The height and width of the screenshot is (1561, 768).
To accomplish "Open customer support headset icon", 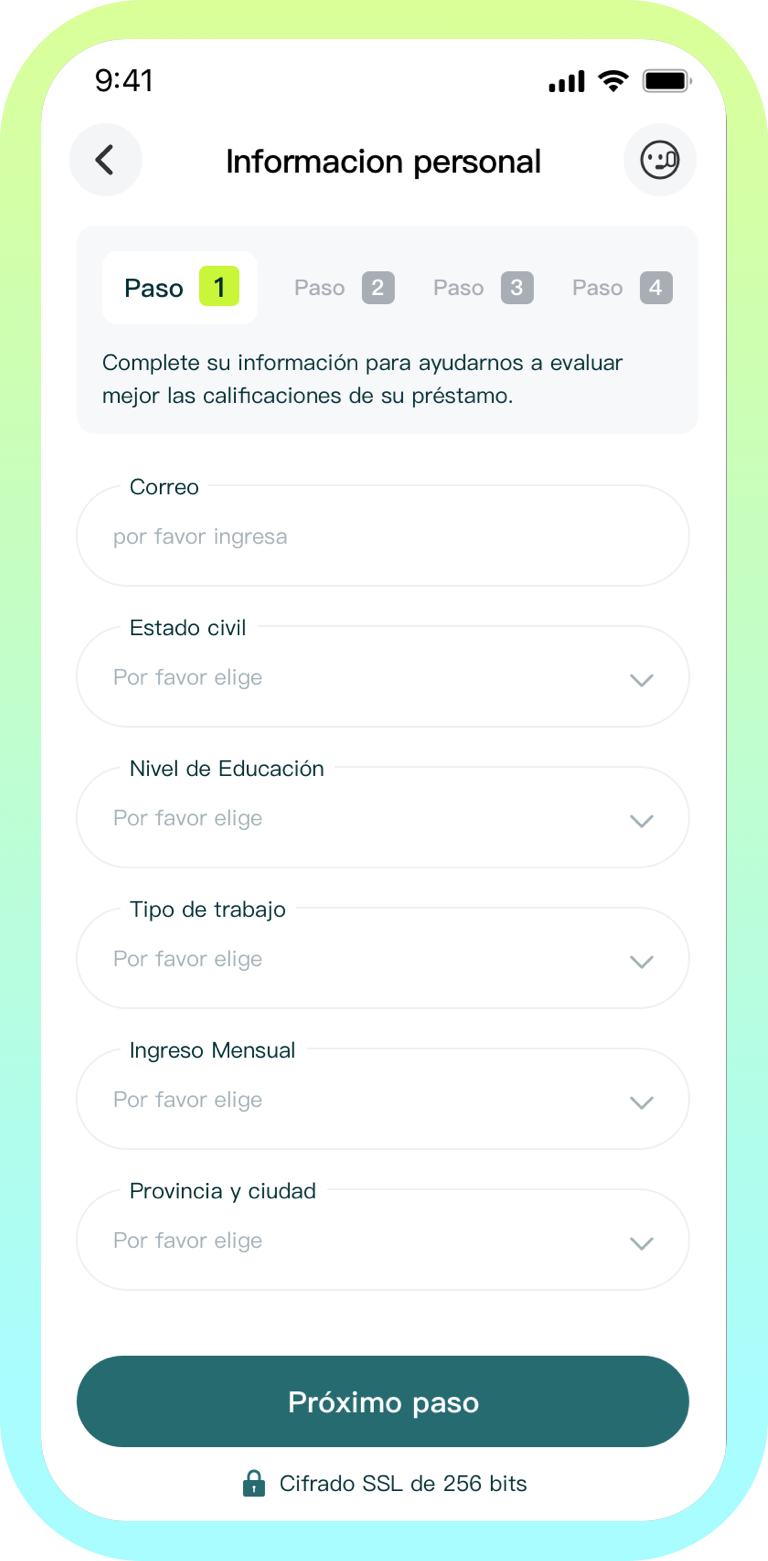I will [660, 159].
